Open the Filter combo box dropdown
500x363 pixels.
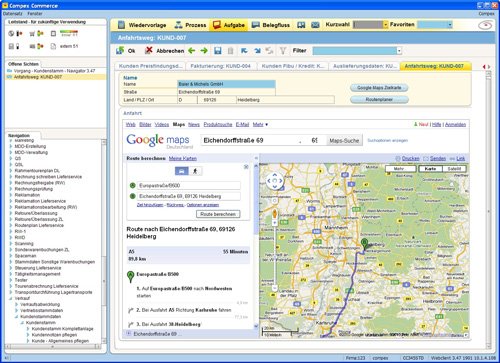click(x=399, y=51)
